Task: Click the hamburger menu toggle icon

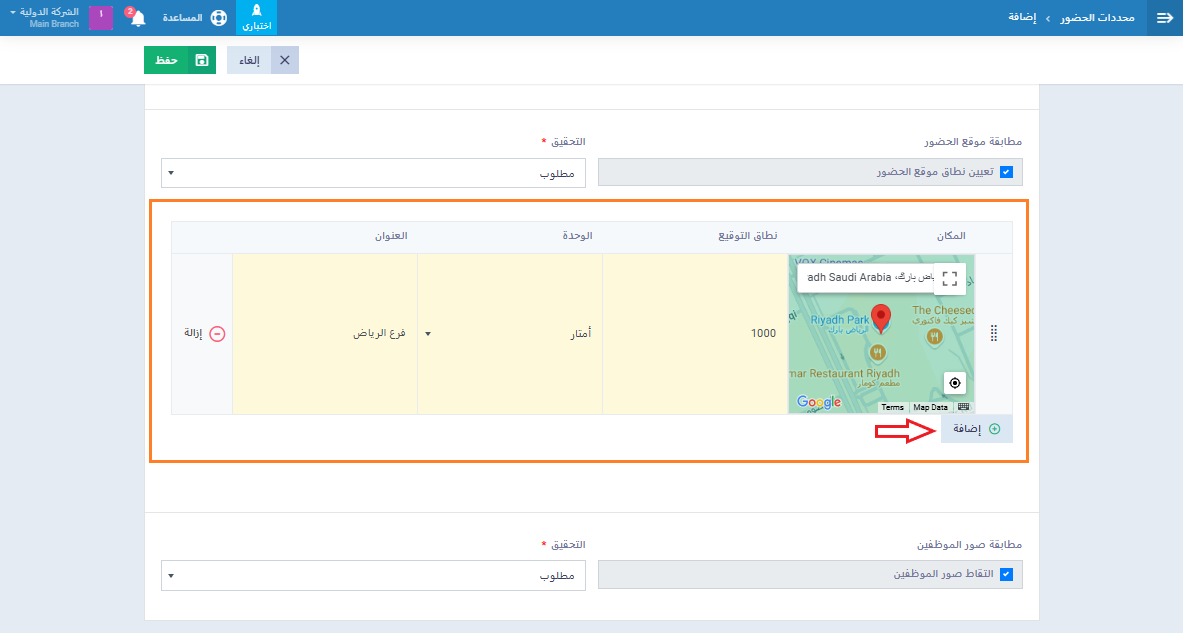Action: click(1164, 18)
